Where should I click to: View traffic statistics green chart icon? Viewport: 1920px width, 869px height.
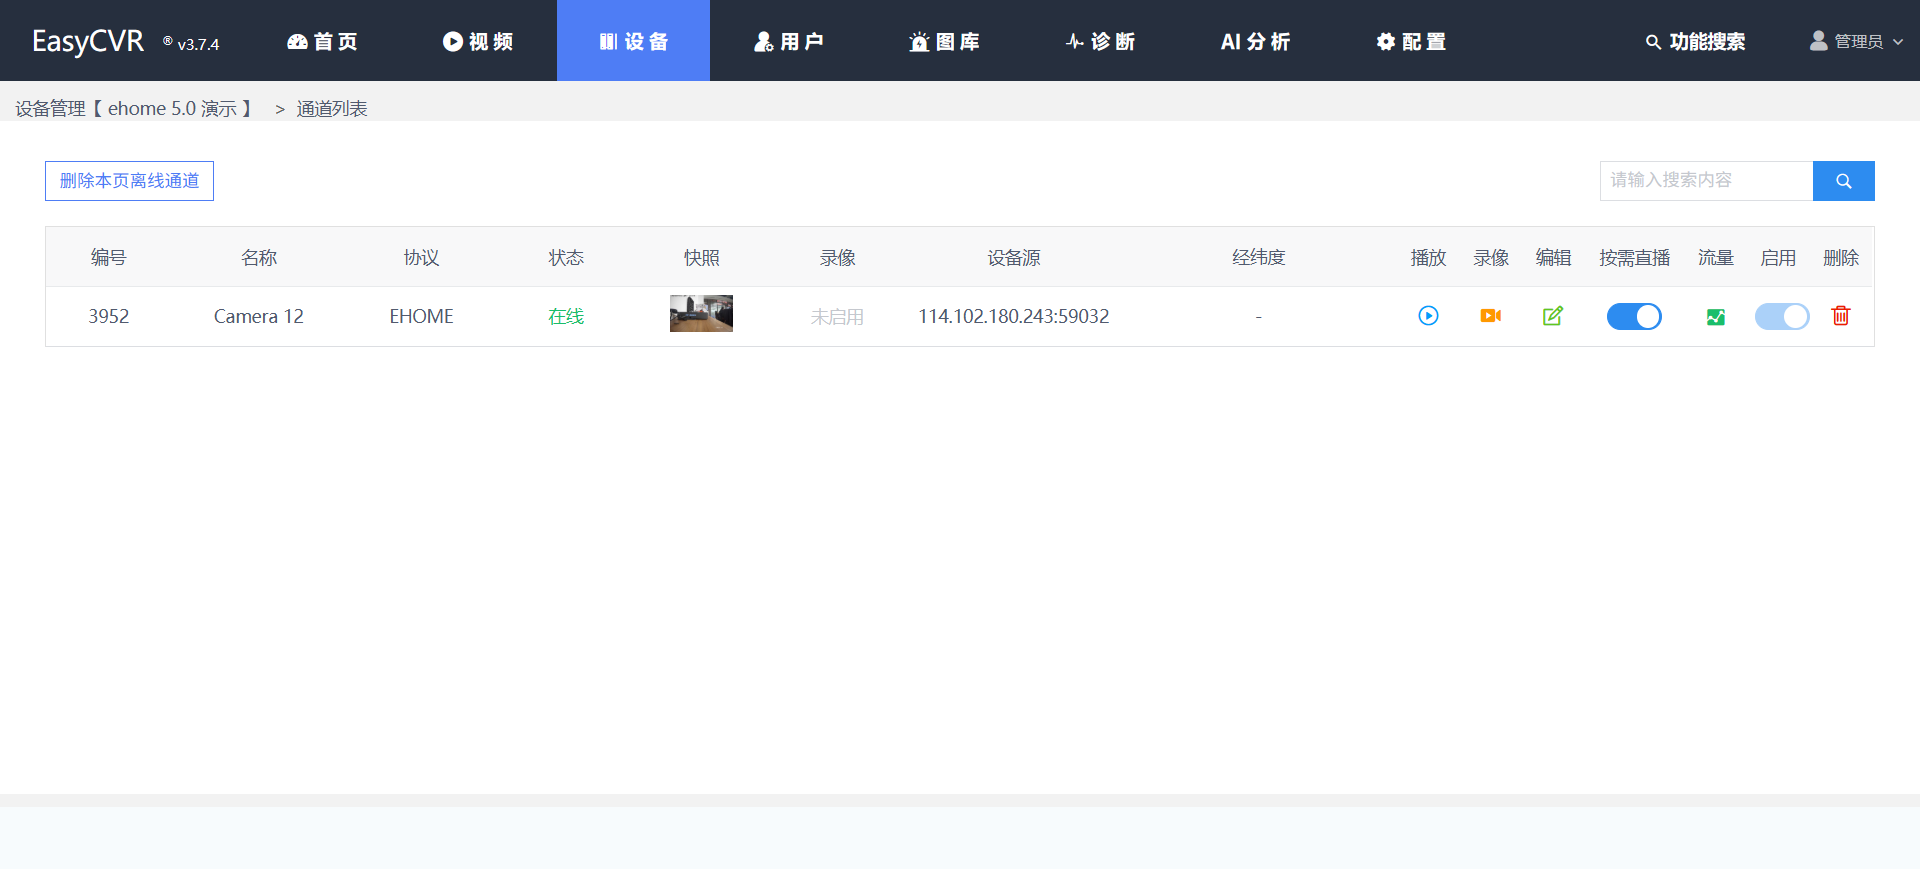(1715, 317)
